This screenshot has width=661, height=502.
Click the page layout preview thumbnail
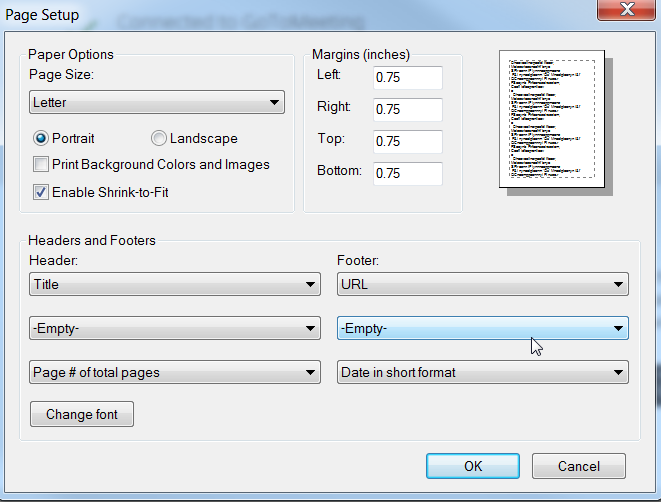point(552,119)
